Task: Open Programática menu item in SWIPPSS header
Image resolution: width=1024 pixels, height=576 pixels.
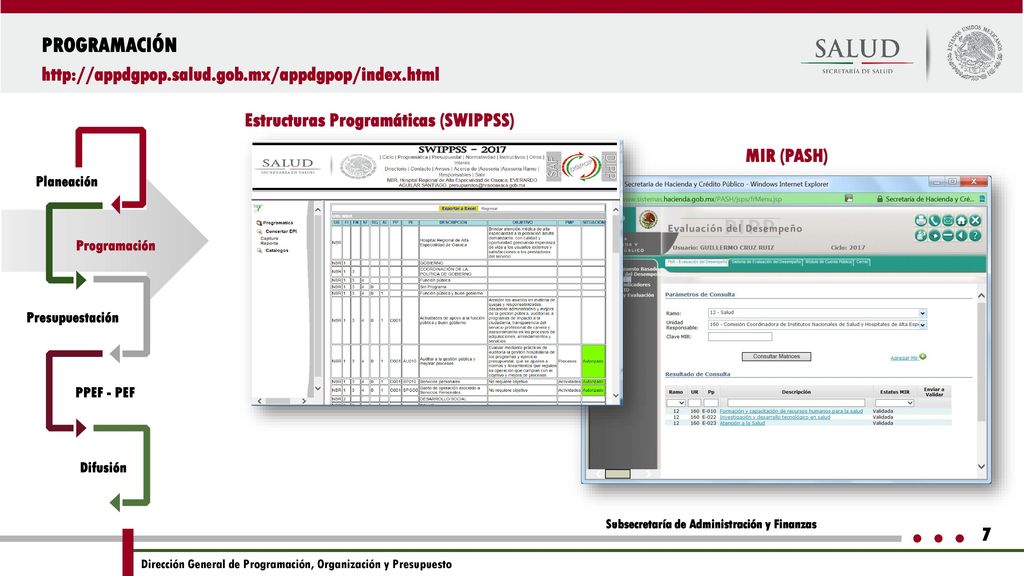Action: point(413,157)
